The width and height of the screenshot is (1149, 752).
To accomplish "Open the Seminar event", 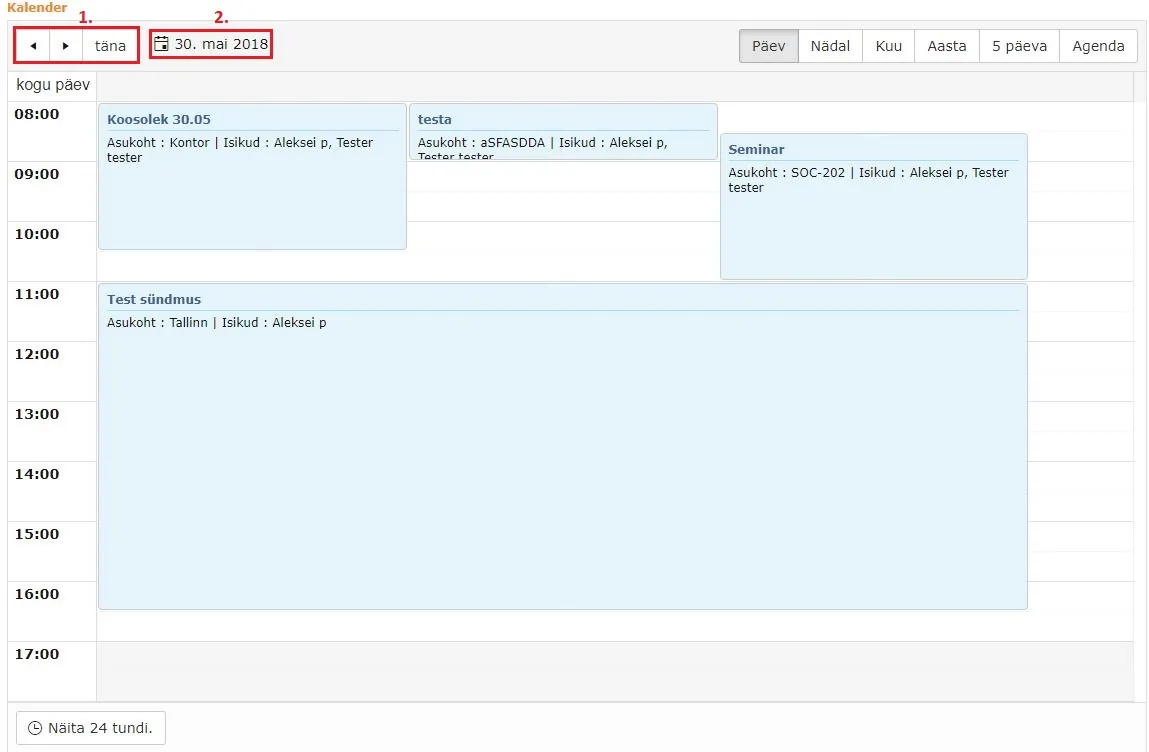I will (873, 206).
